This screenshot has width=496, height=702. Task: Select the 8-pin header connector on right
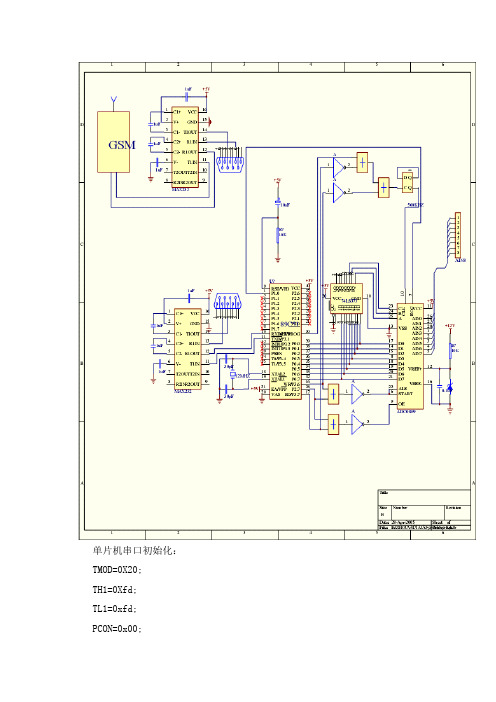(458, 235)
